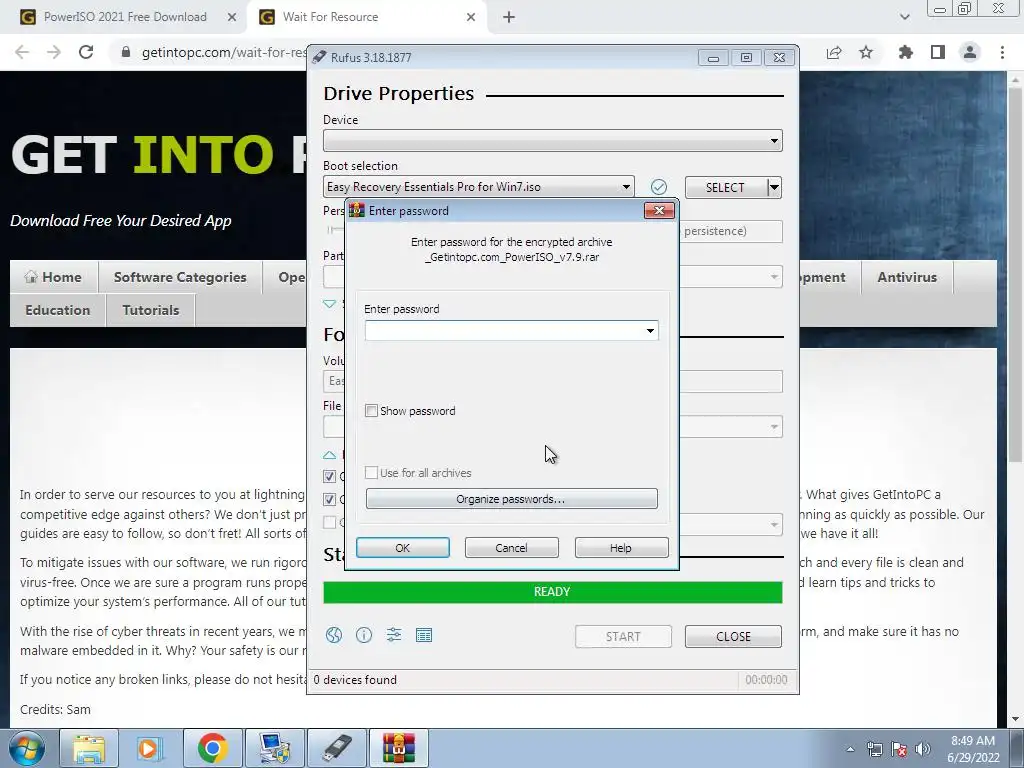1024x768 pixels.
Task: Toggle Chrome side panel icon
Action: 938,52
